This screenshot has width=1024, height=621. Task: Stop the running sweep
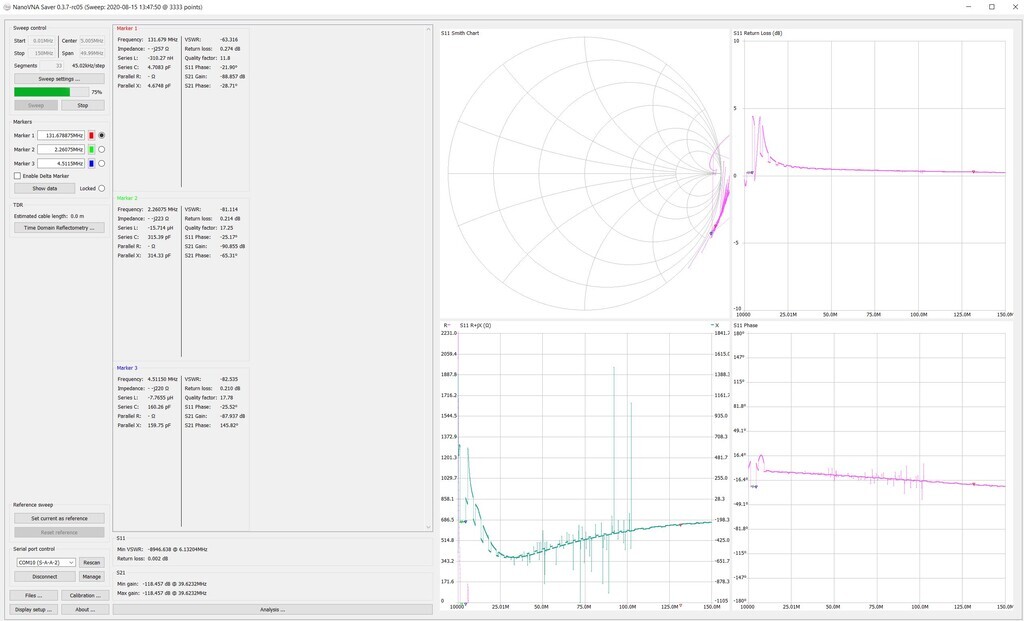(83, 105)
